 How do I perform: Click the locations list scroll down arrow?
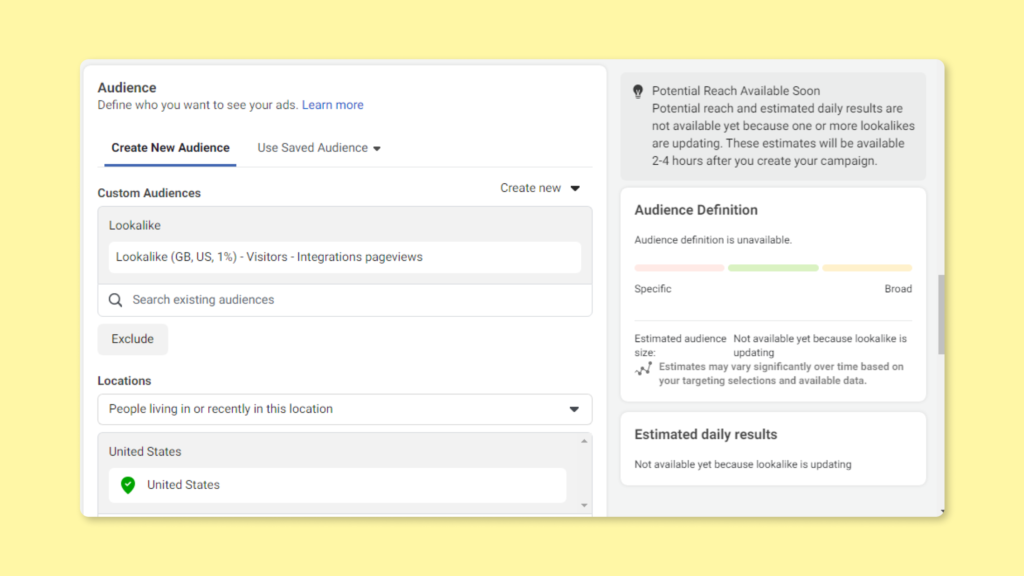(x=584, y=505)
